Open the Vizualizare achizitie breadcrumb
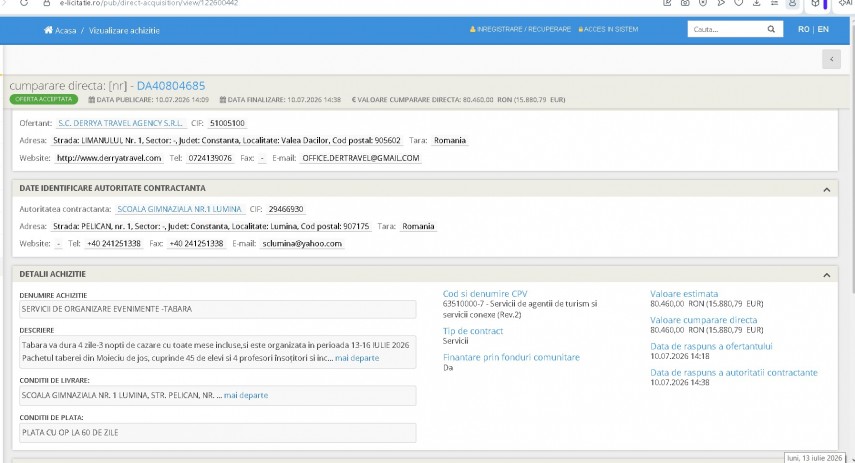The height and width of the screenshot is (463, 855). [x=124, y=31]
